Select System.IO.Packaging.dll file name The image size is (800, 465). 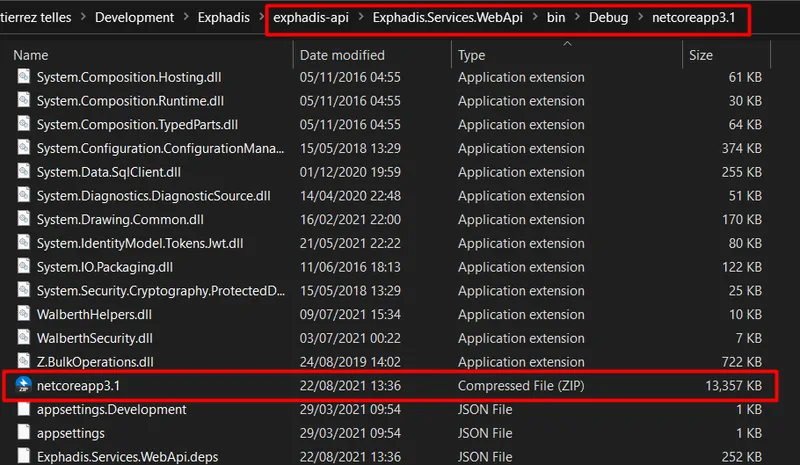(105, 267)
